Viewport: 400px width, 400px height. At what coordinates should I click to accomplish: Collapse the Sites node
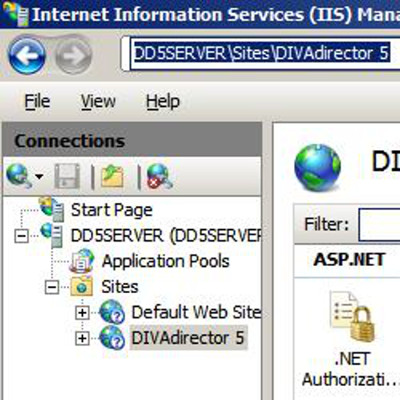52,287
